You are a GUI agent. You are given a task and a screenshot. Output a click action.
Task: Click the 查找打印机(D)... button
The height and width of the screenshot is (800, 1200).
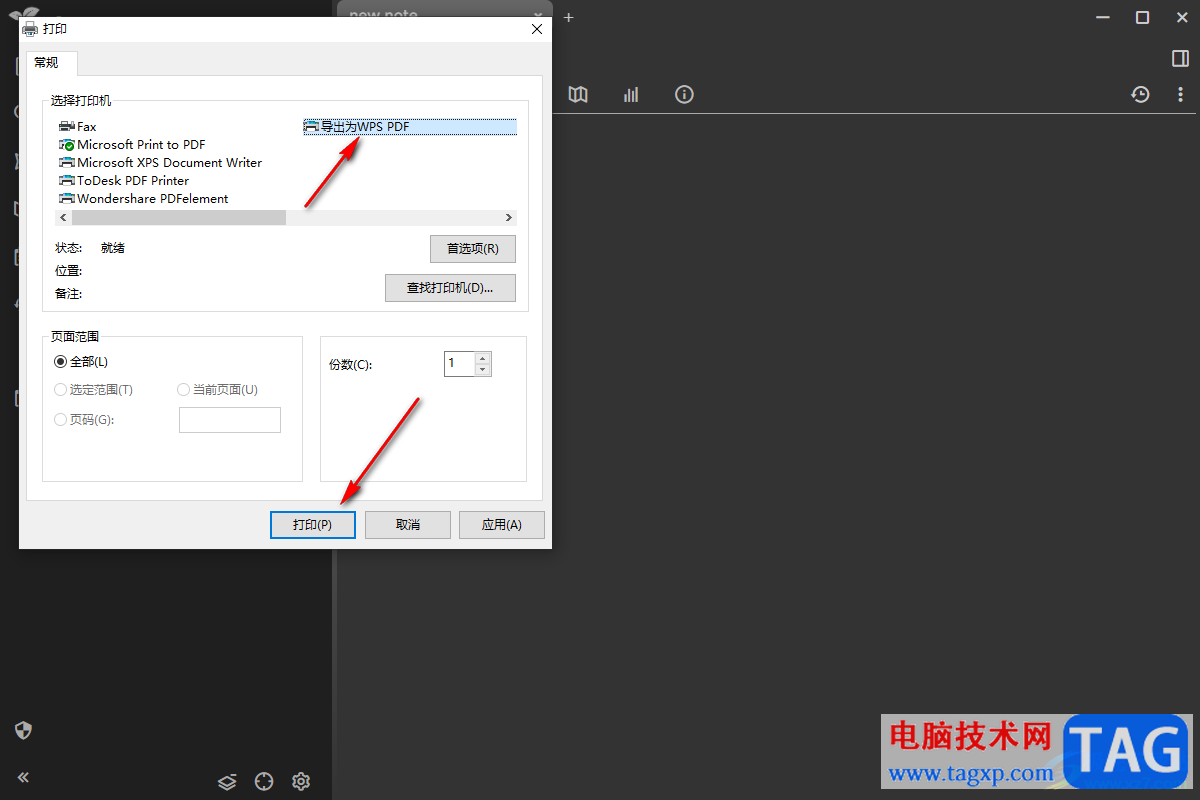[x=450, y=288]
